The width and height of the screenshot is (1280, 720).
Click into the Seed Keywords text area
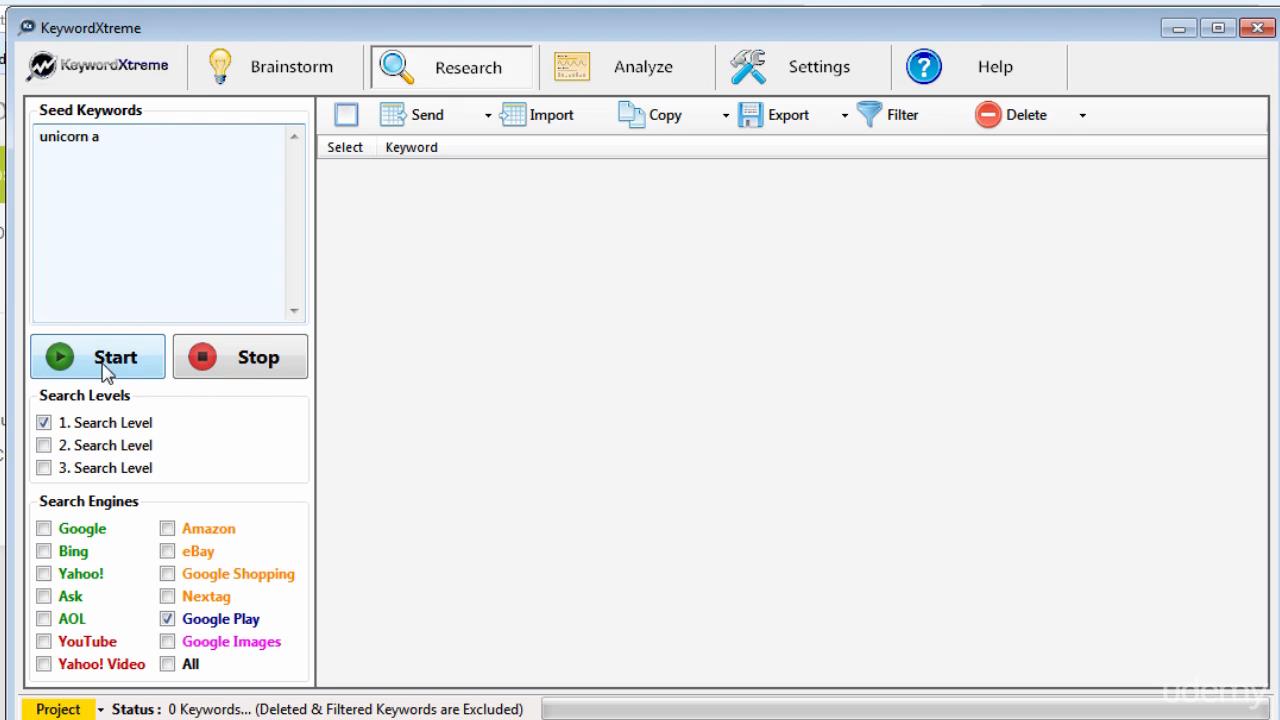[159, 223]
